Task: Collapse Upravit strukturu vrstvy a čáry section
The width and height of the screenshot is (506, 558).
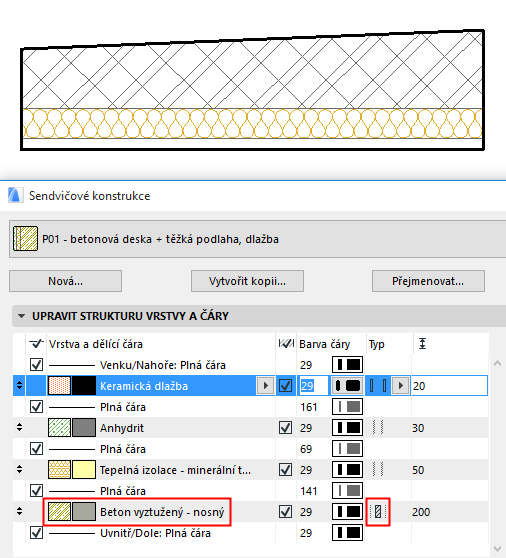Action: 22,316
